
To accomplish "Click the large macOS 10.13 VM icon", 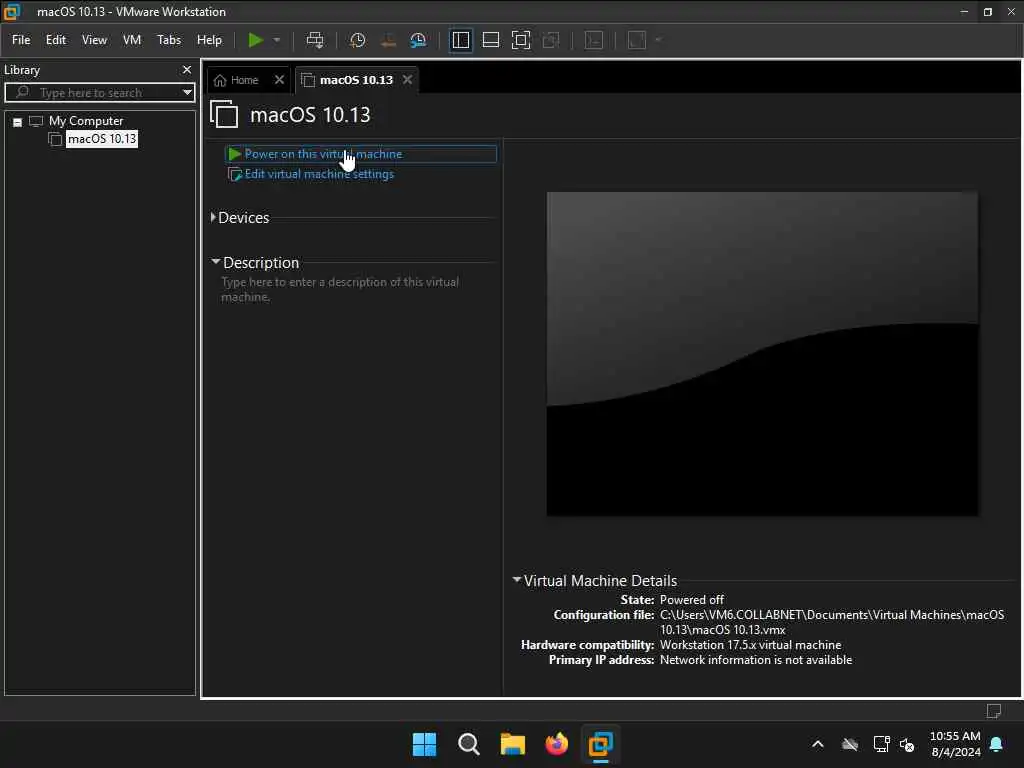I will (x=224, y=114).
